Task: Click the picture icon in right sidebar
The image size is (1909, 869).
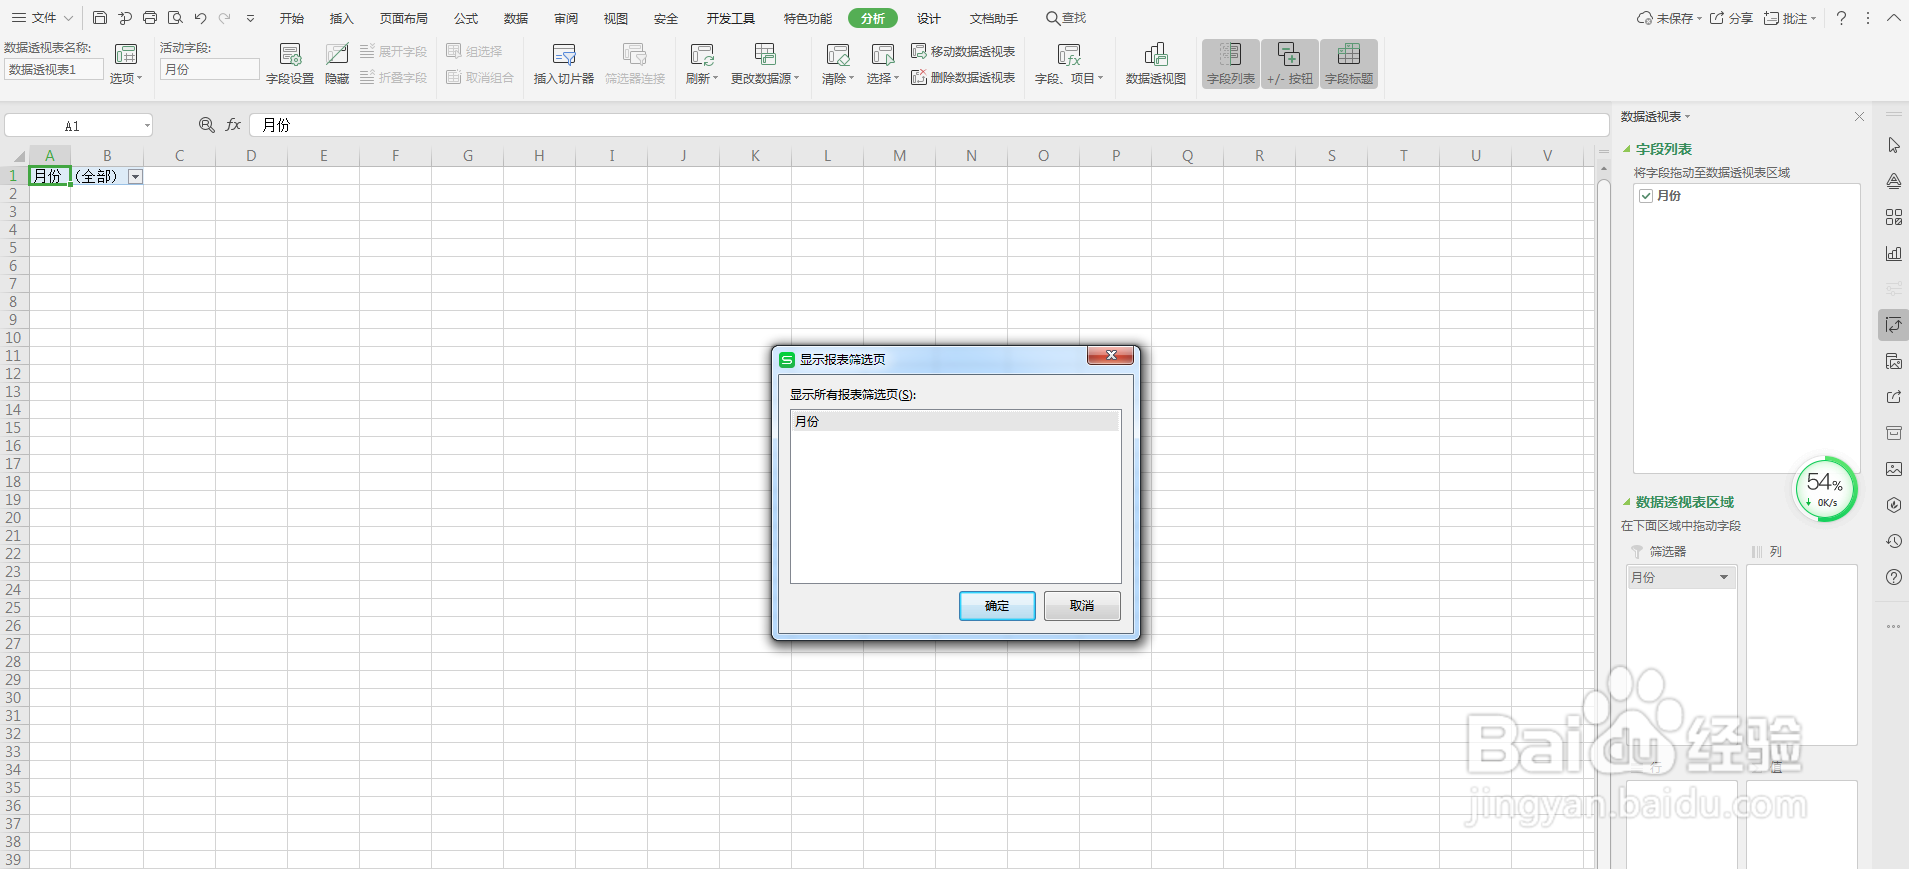Action: 1894,469
